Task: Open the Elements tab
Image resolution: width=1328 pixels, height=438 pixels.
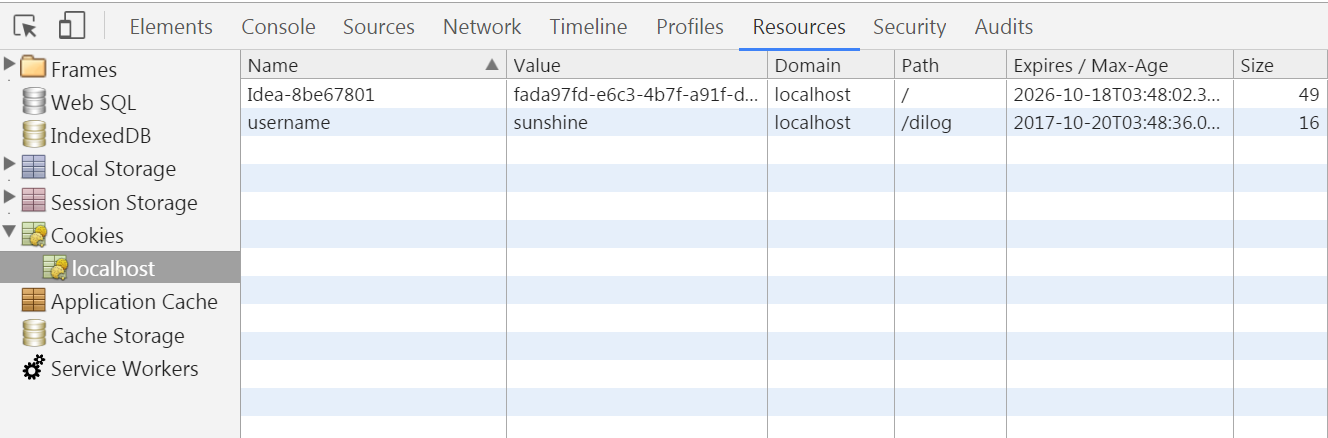Action: pos(171,27)
